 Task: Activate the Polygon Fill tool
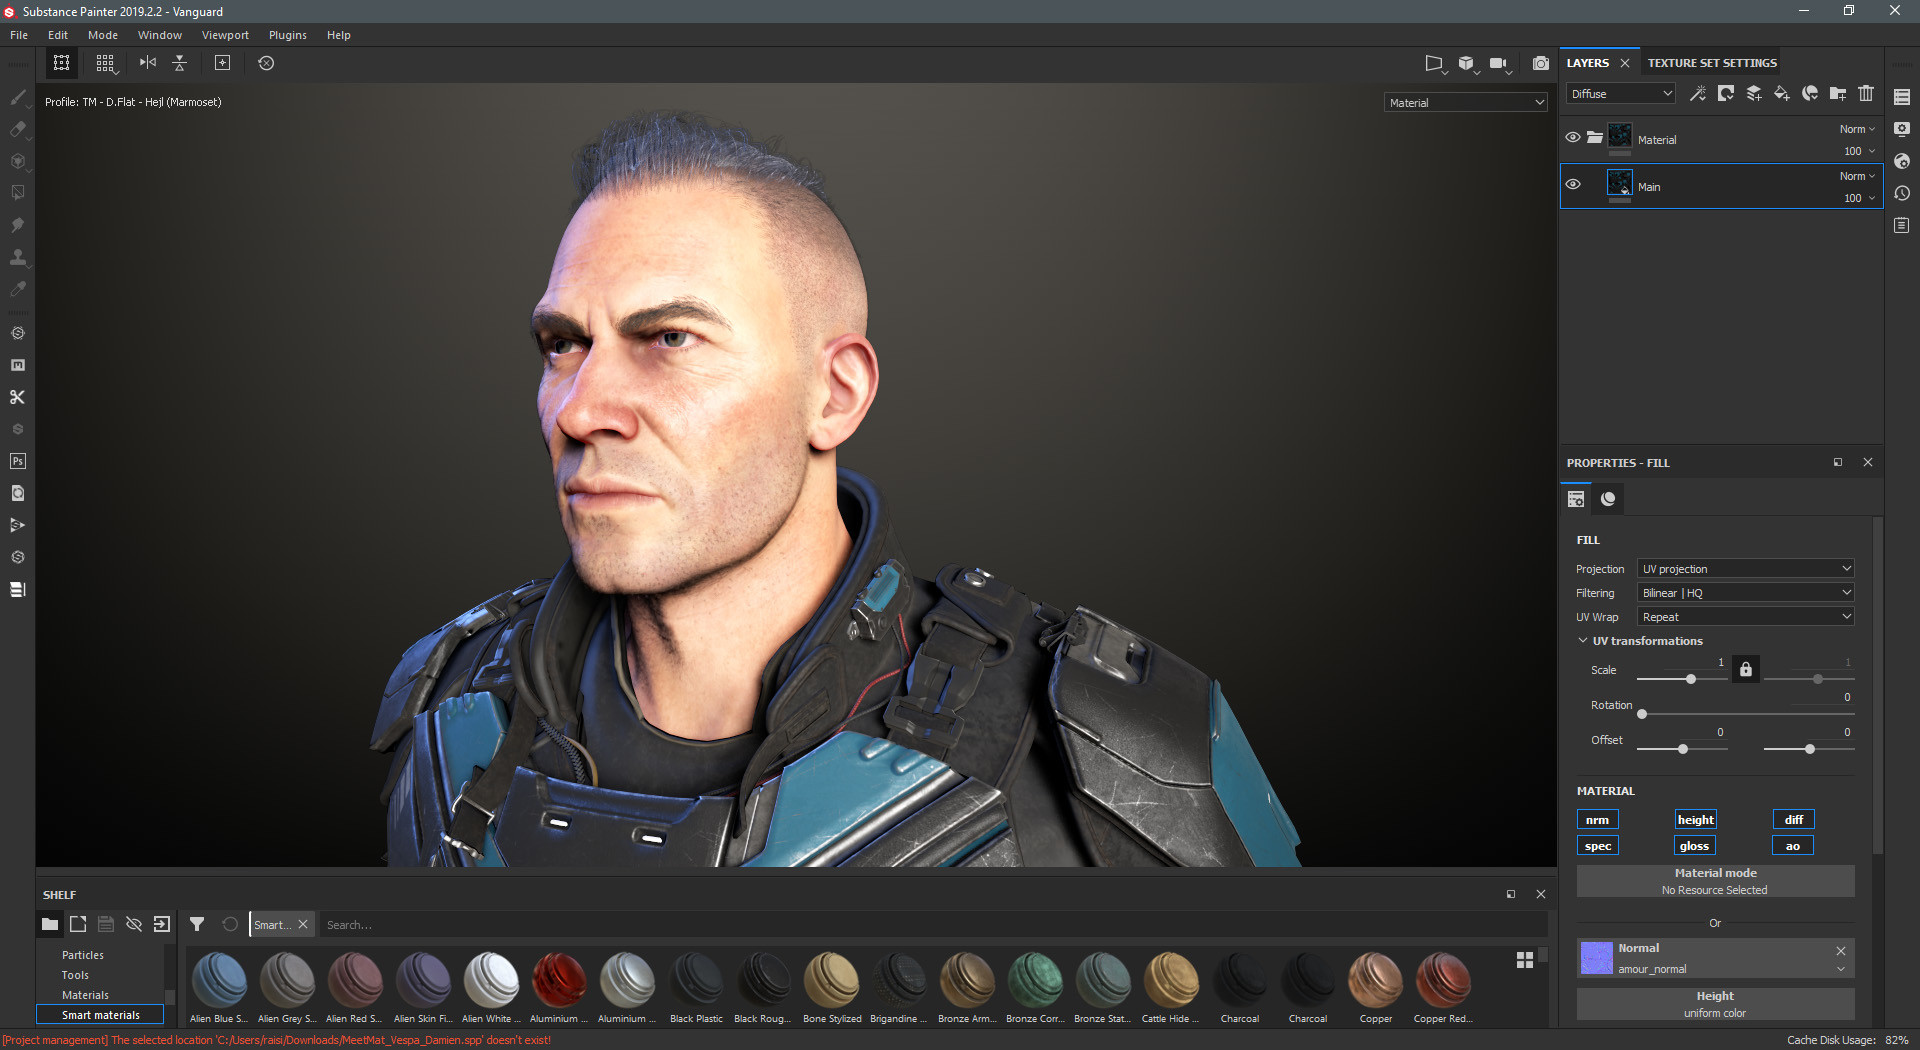tap(18, 193)
